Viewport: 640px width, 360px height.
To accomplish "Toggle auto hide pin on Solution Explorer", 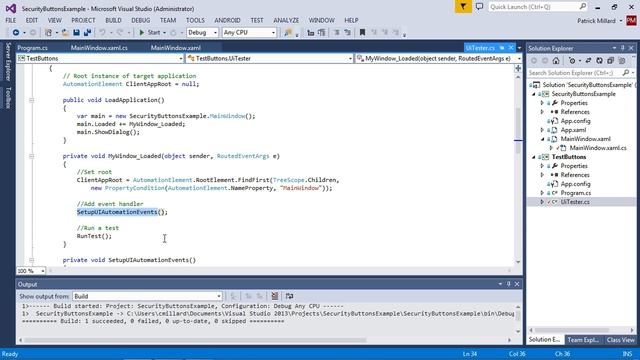I will pos(623,48).
